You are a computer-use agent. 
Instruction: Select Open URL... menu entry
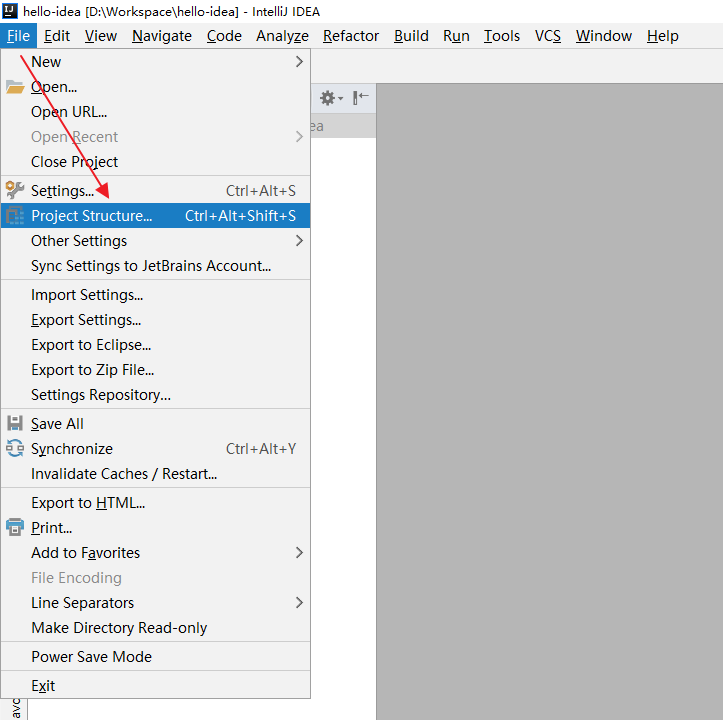[x=155, y=112]
